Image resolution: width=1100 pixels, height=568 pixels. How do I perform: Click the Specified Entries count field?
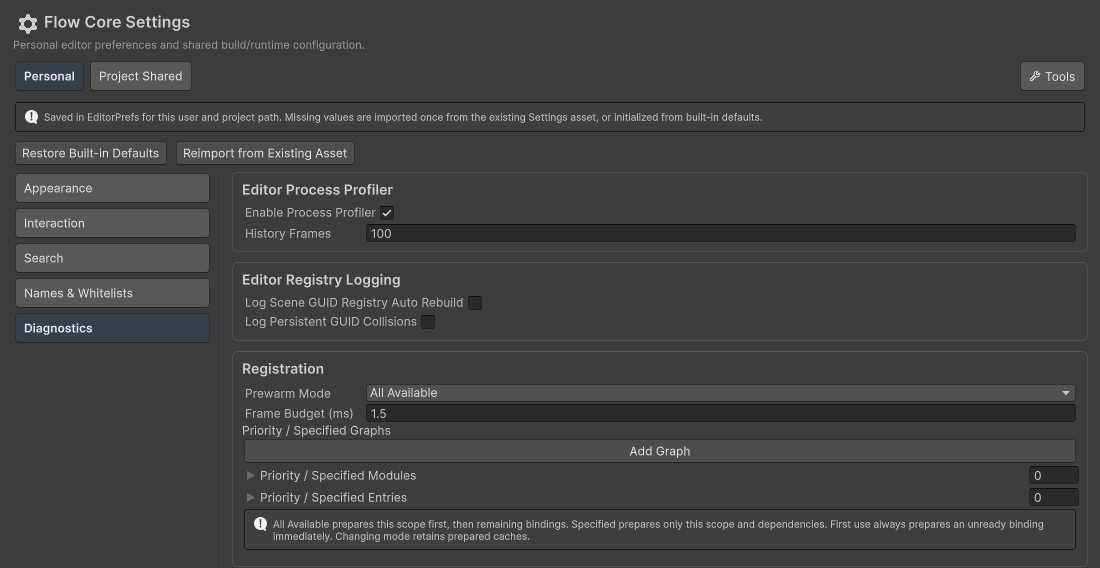click(x=1053, y=497)
